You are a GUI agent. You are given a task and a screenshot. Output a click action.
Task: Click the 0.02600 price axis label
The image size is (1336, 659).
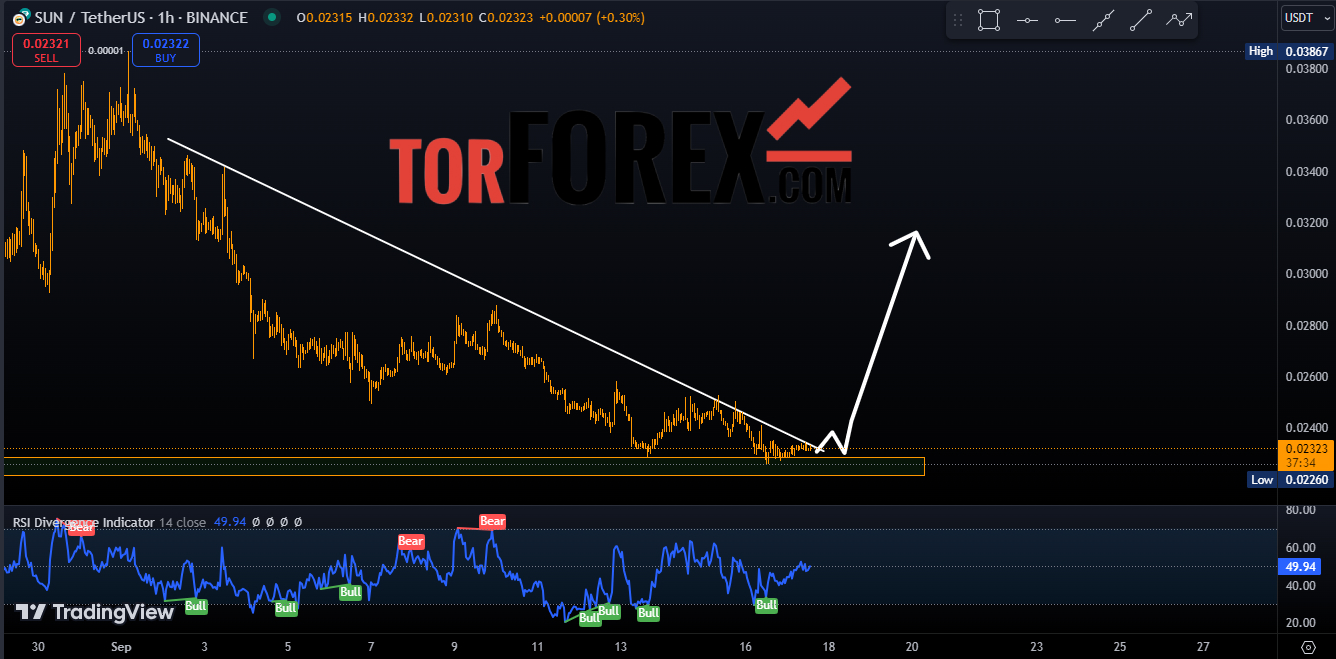point(1306,377)
